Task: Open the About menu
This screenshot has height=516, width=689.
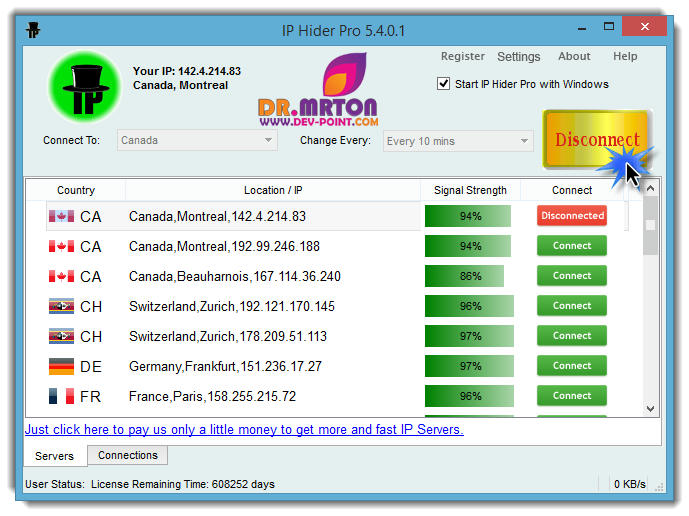Action: pyautogui.click(x=574, y=56)
